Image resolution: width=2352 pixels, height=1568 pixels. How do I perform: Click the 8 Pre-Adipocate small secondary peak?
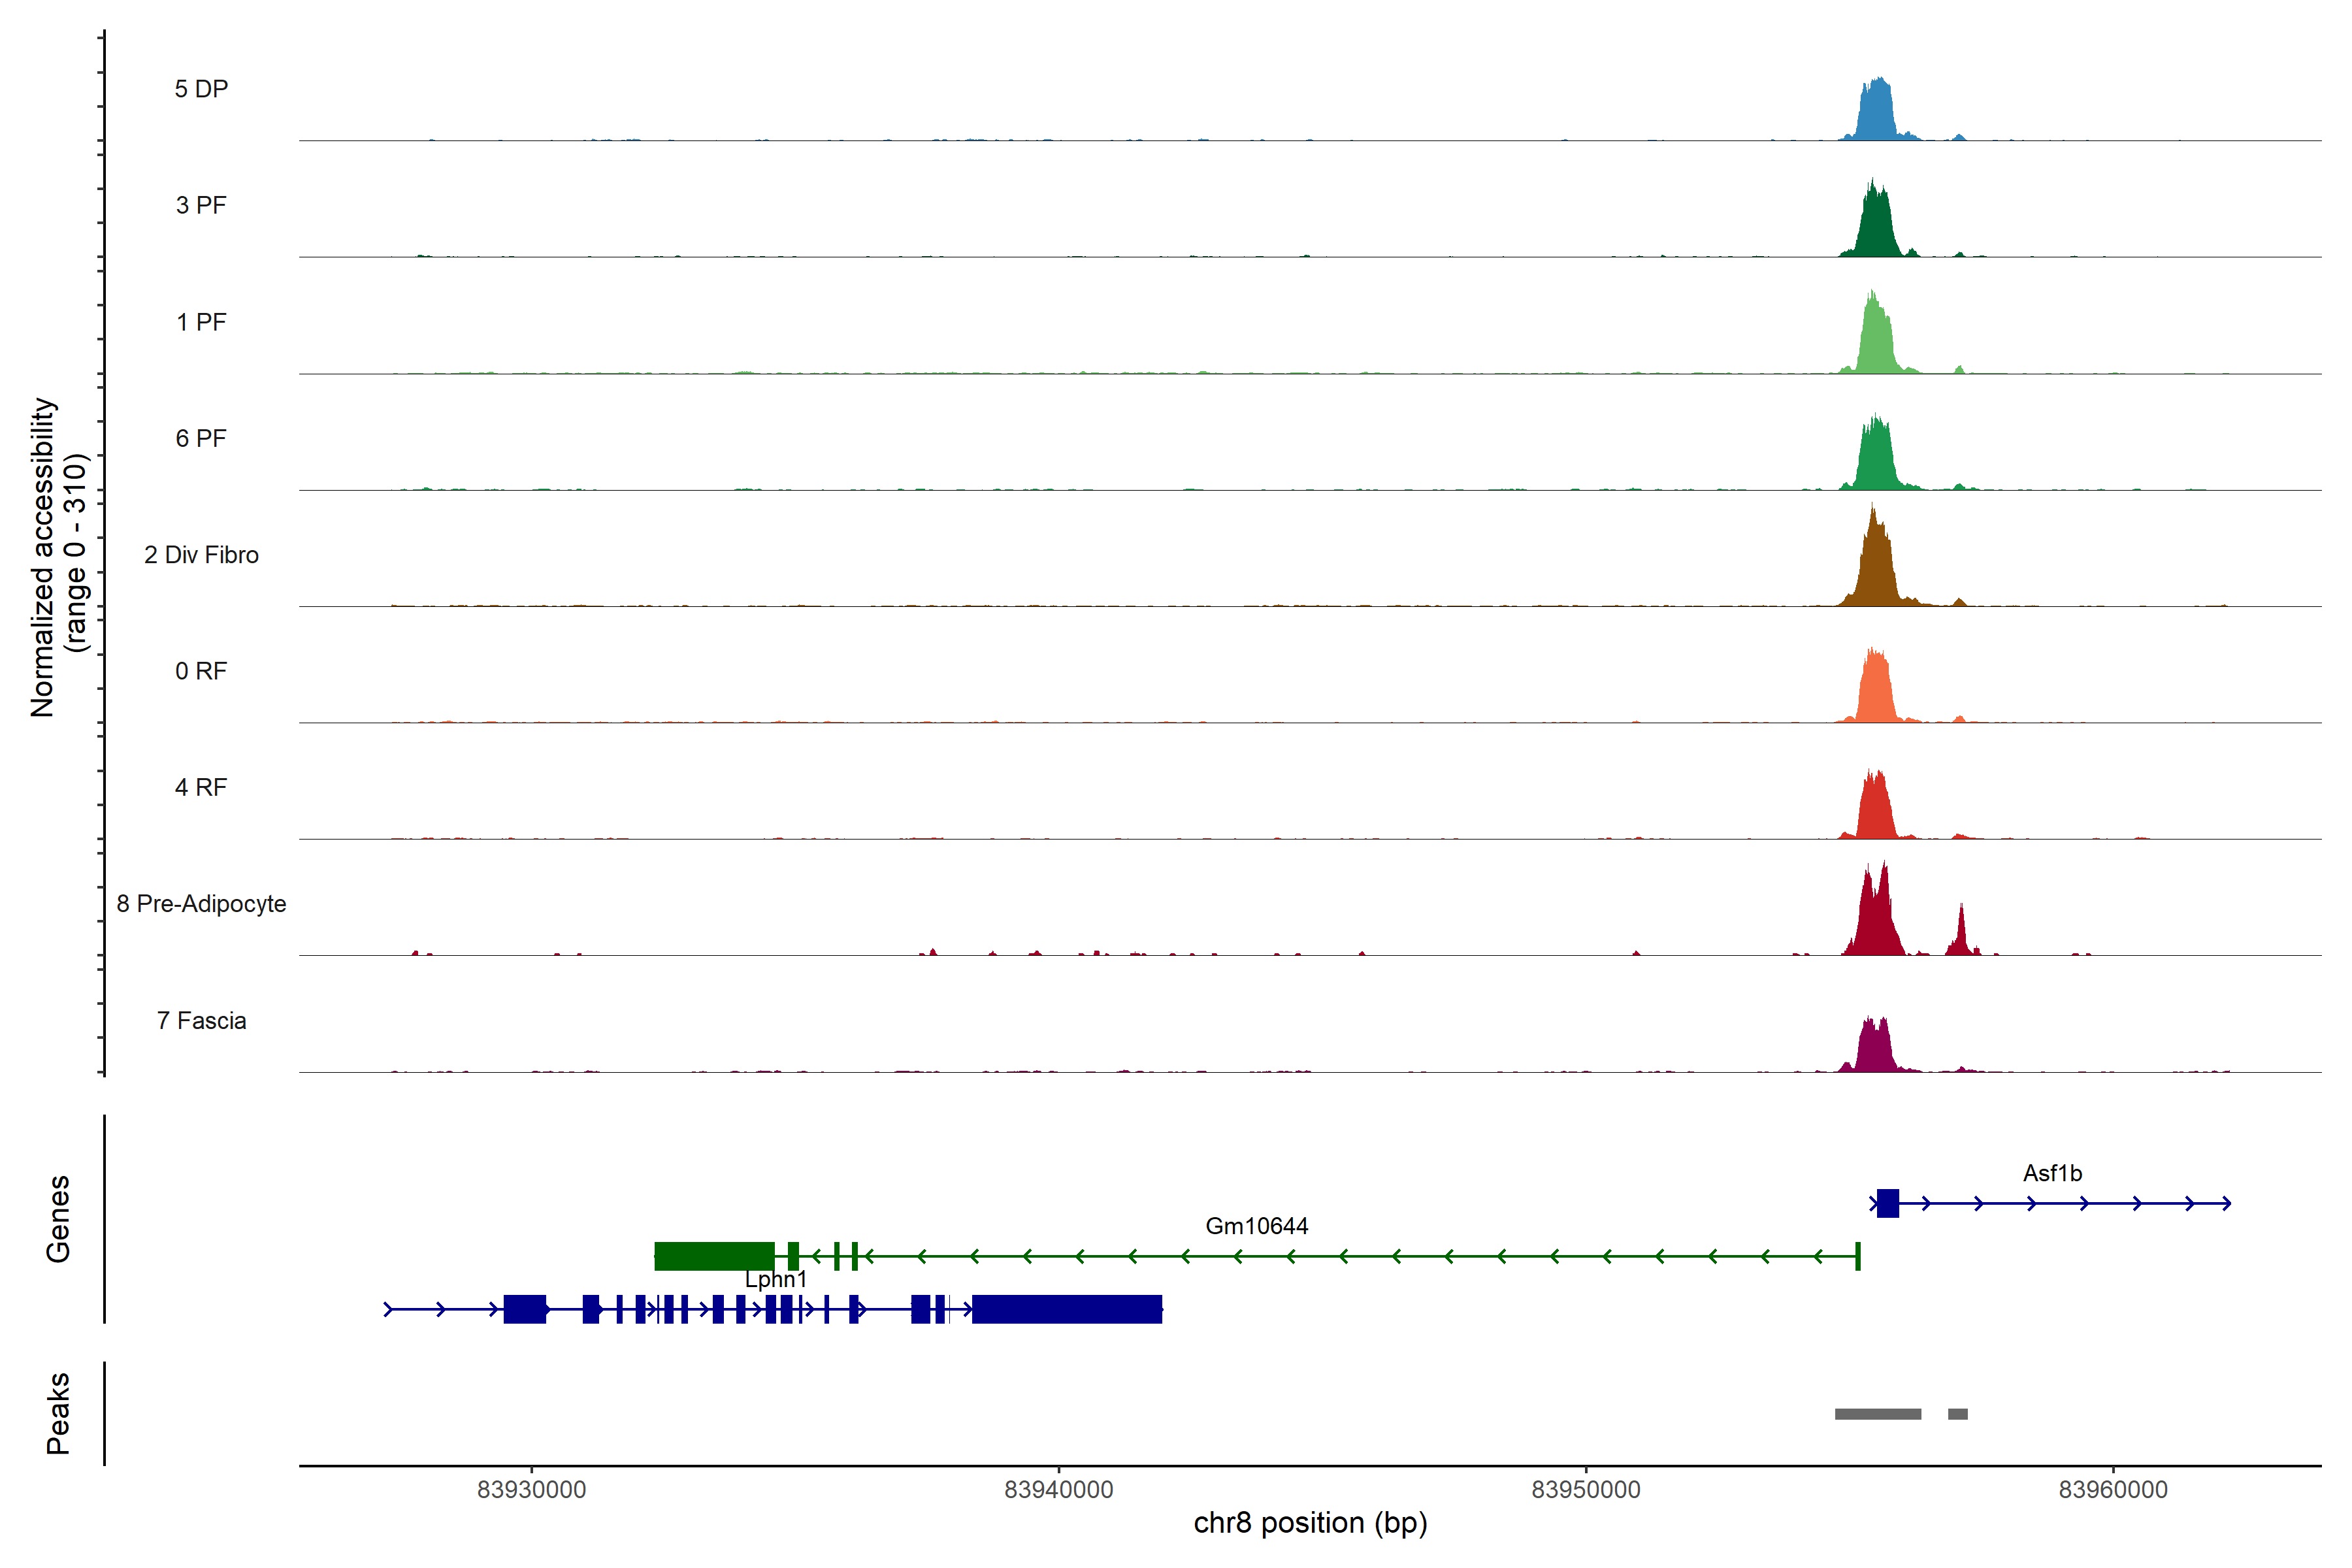coord(1961,935)
